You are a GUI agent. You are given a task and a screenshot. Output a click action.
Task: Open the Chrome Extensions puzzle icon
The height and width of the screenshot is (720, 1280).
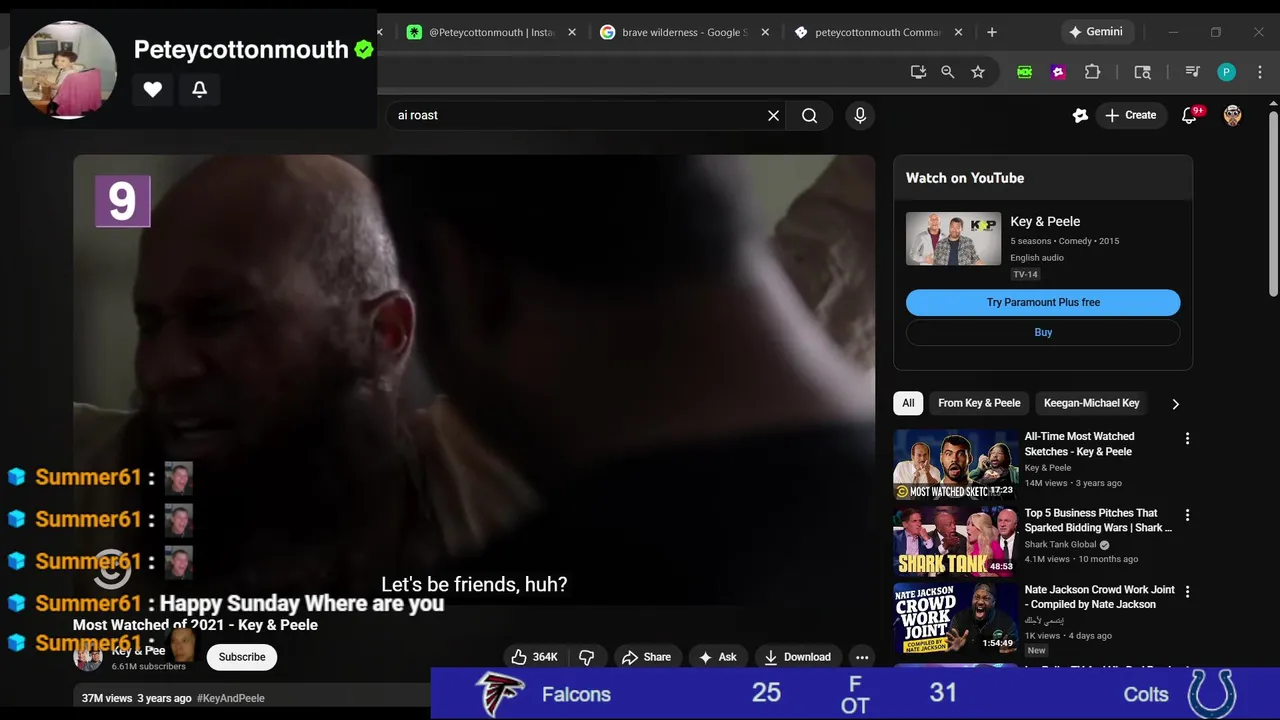point(1092,72)
